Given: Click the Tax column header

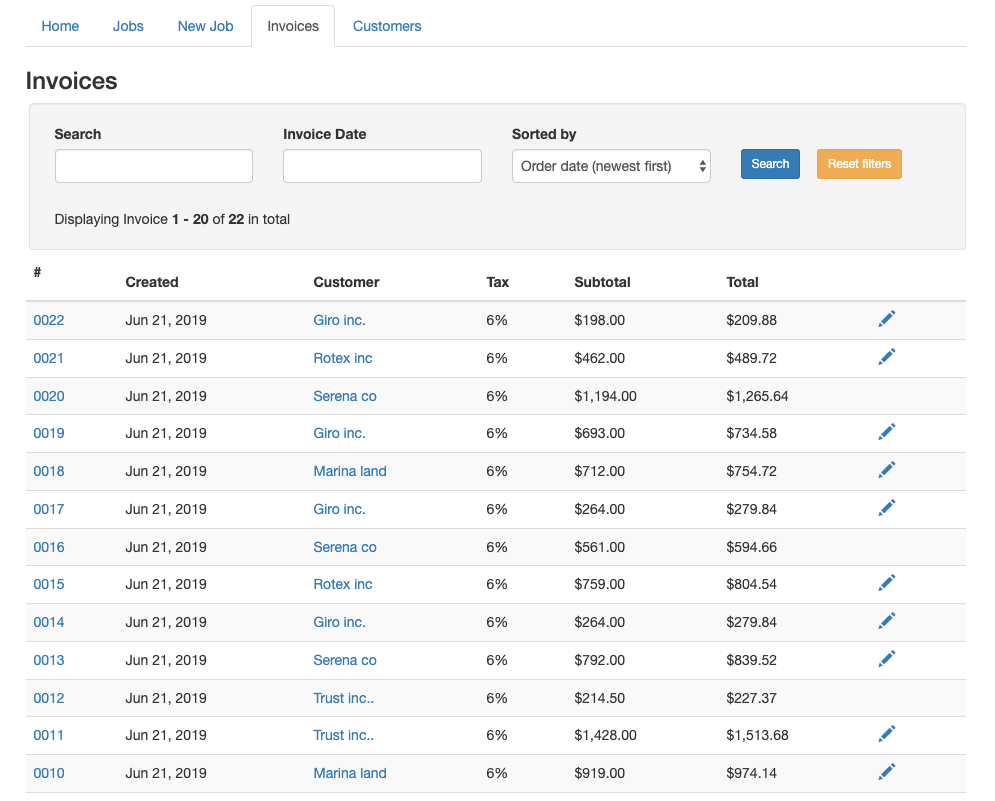Looking at the screenshot, I should point(498,282).
